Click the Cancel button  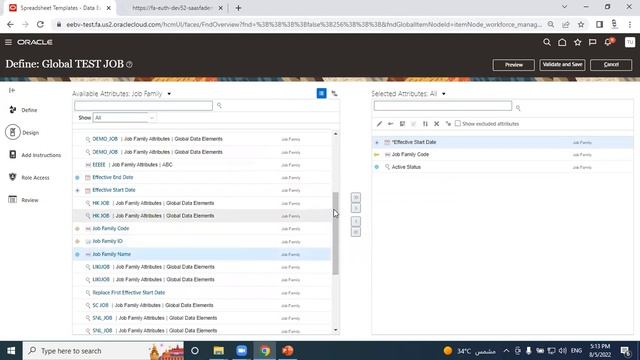(611, 64)
